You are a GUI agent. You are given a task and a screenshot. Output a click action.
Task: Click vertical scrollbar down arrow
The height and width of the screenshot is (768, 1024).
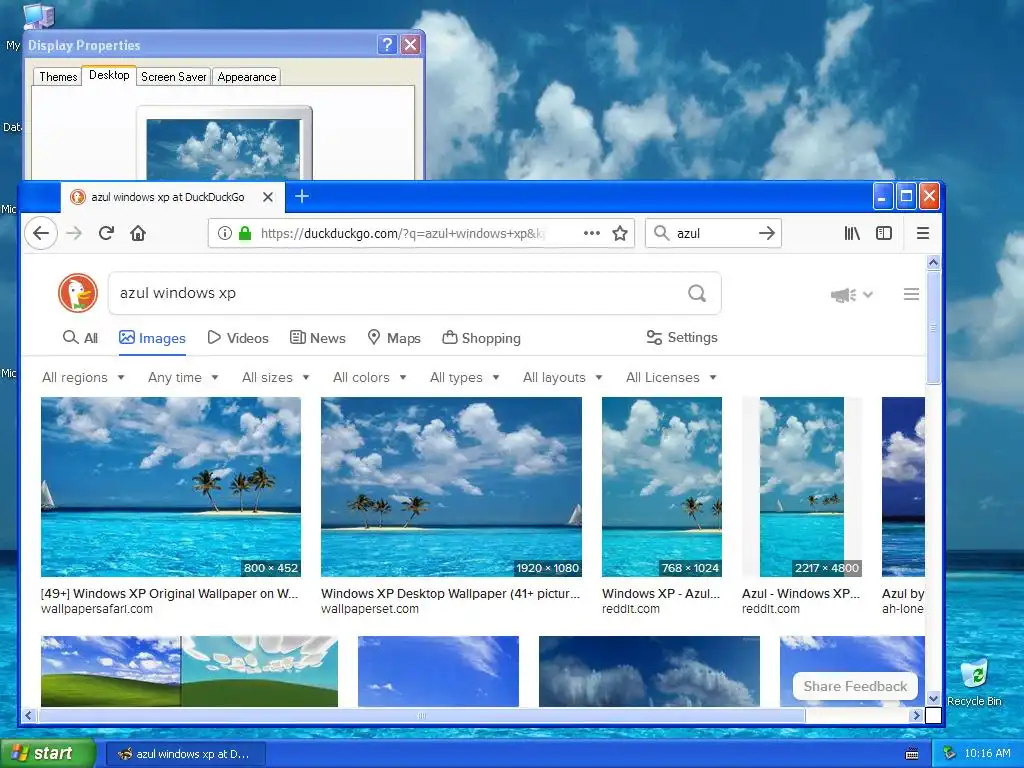pyautogui.click(x=933, y=698)
